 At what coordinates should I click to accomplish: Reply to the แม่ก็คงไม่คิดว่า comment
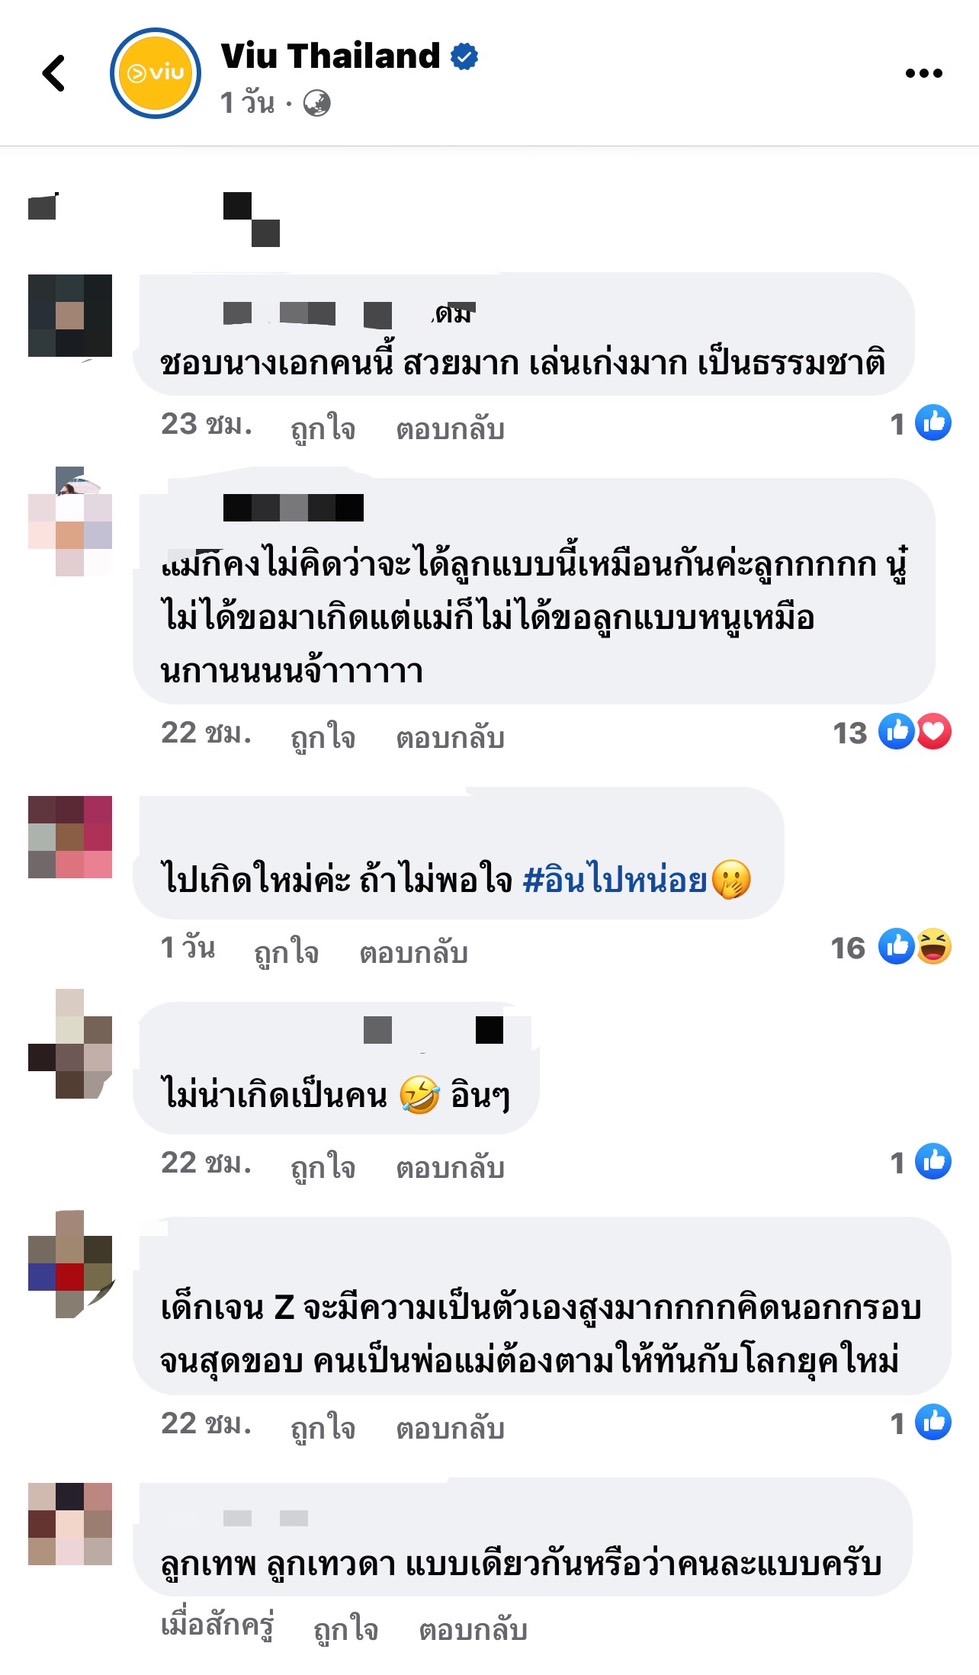coord(450,737)
